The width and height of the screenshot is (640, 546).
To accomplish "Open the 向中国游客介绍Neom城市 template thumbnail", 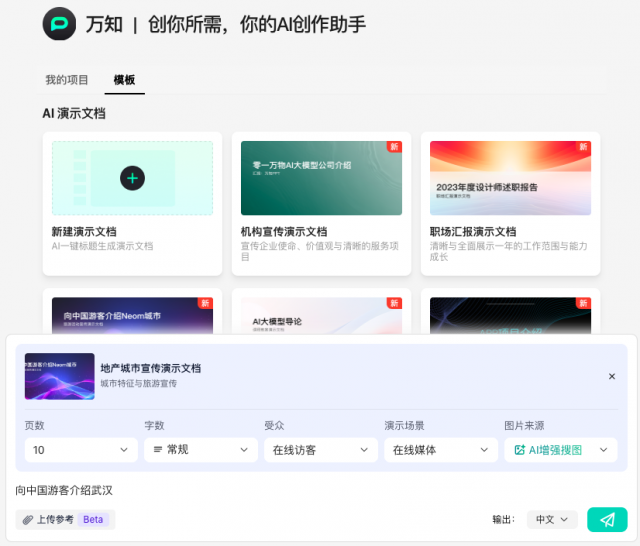I will [132, 316].
